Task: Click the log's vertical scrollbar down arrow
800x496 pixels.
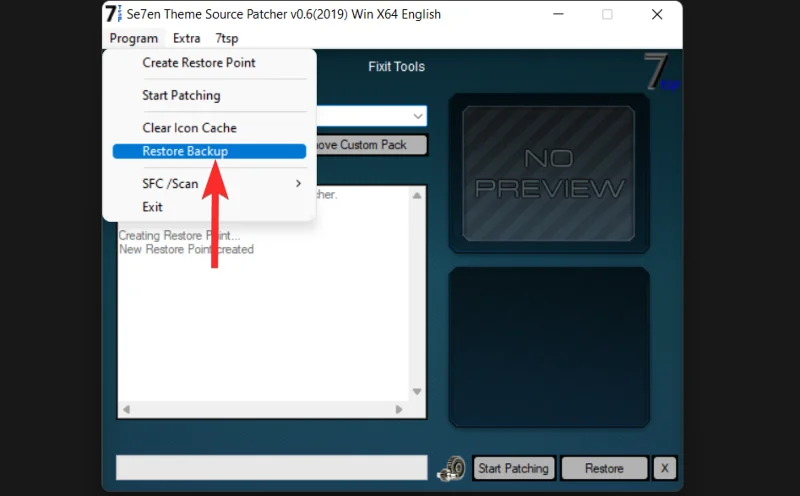Action: 417,392
